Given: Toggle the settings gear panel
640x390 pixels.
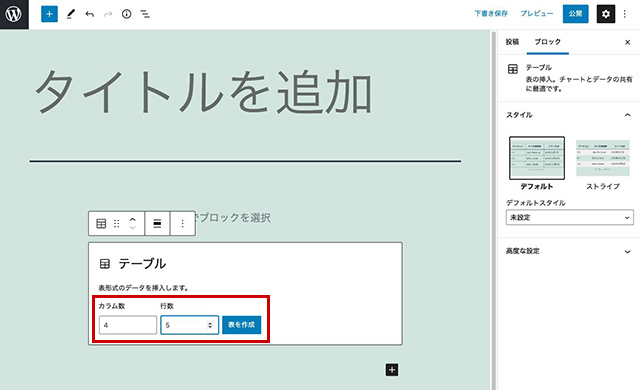Looking at the screenshot, I should pos(606,14).
